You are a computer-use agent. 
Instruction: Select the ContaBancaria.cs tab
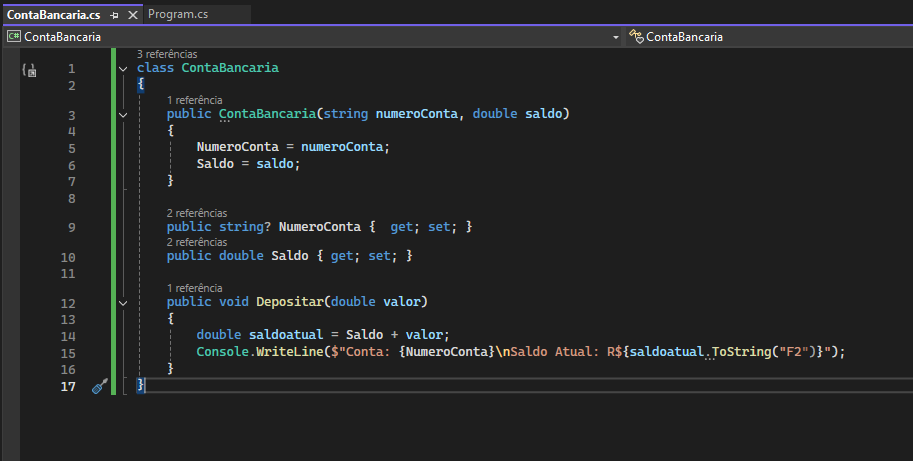pyautogui.click(x=54, y=15)
